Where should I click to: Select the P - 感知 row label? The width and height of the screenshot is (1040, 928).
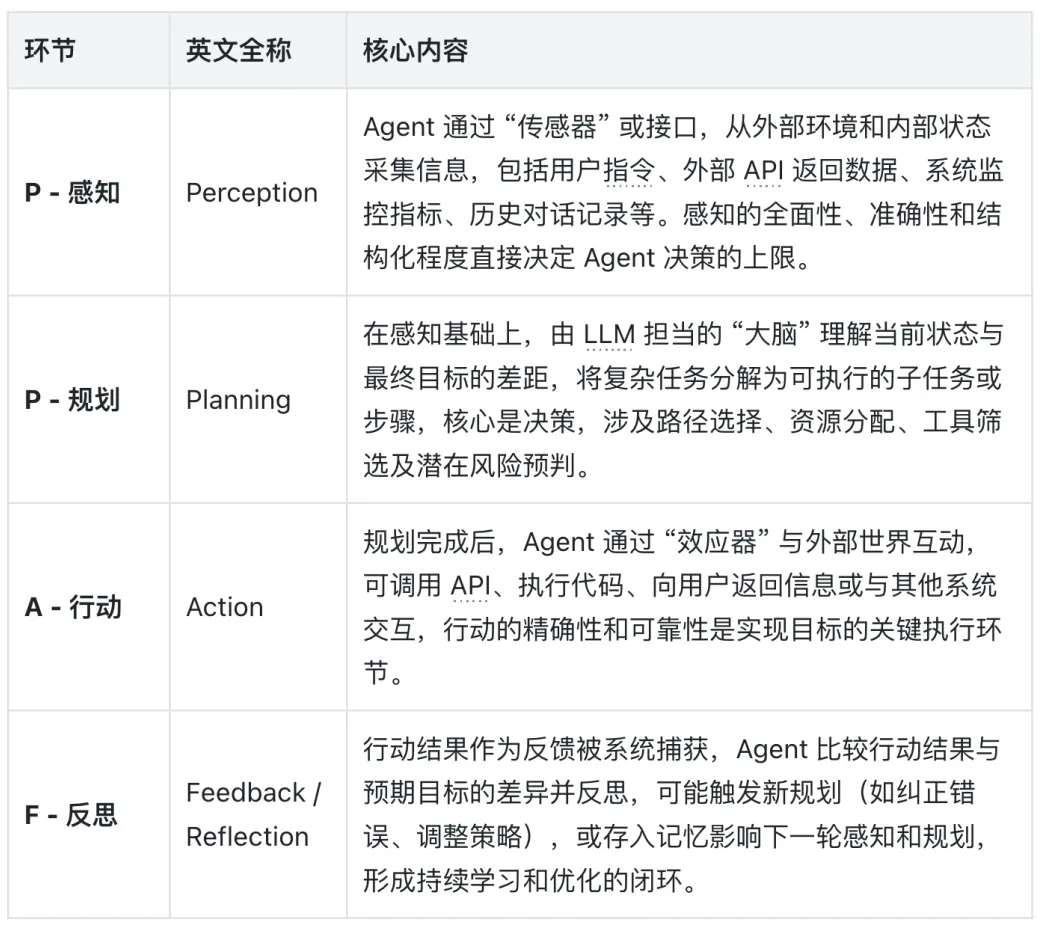(72, 192)
